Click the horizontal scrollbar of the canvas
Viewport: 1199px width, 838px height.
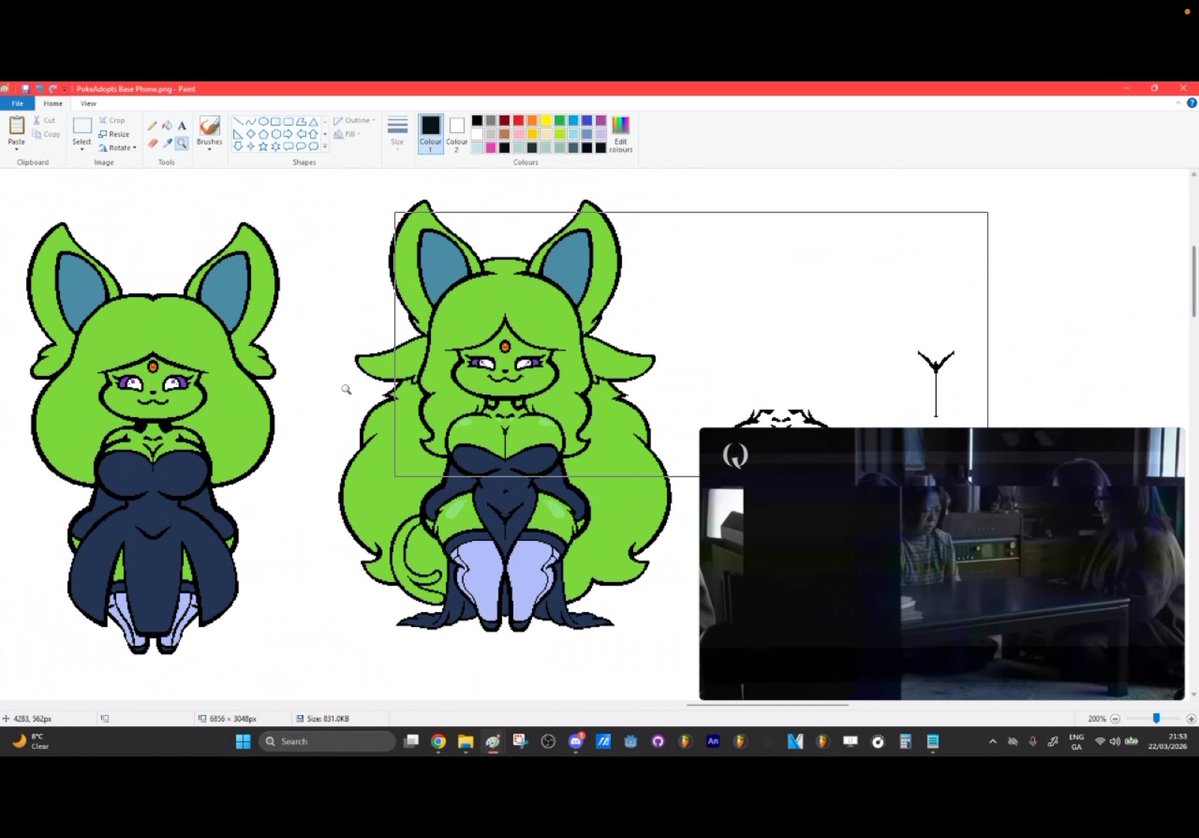767,704
